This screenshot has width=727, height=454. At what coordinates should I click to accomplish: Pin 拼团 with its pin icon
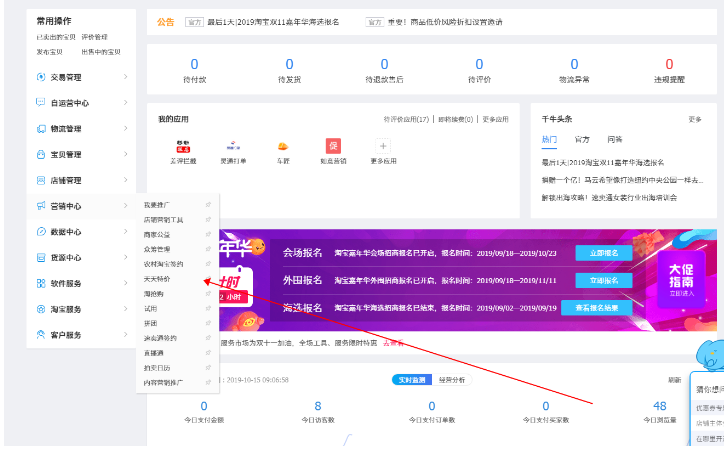[x=208, y=323]
